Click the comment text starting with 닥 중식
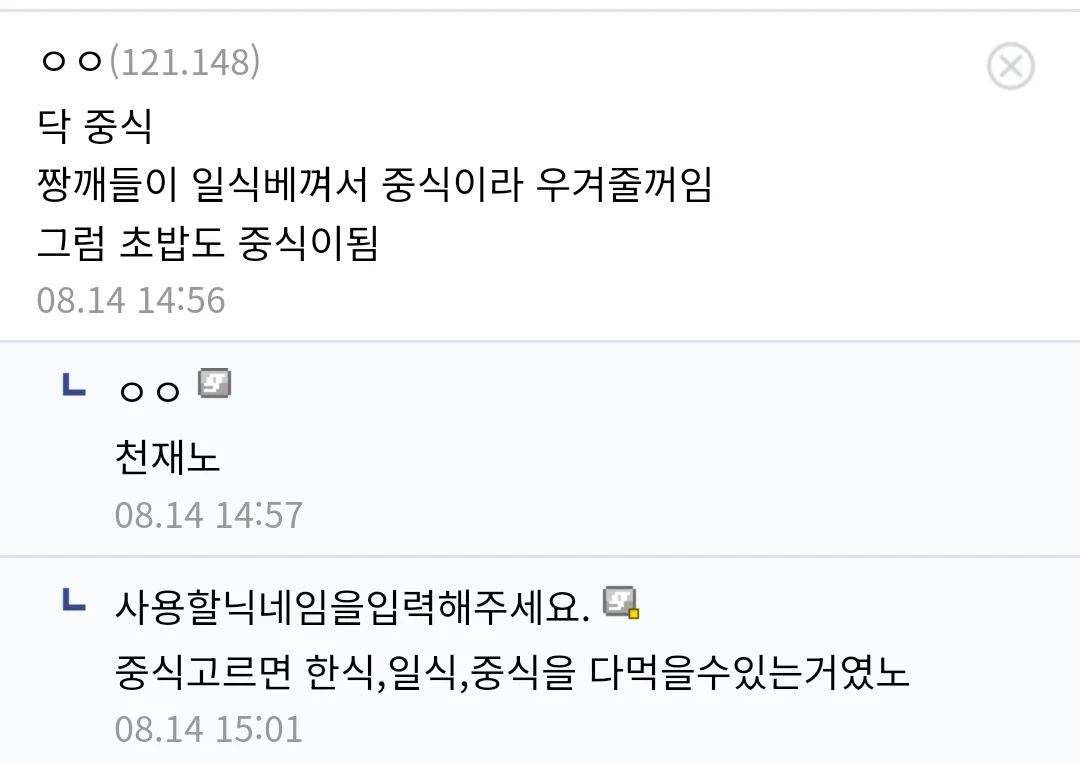The image size is (1080, 762). pyautogui.click(x=374, y=185)
